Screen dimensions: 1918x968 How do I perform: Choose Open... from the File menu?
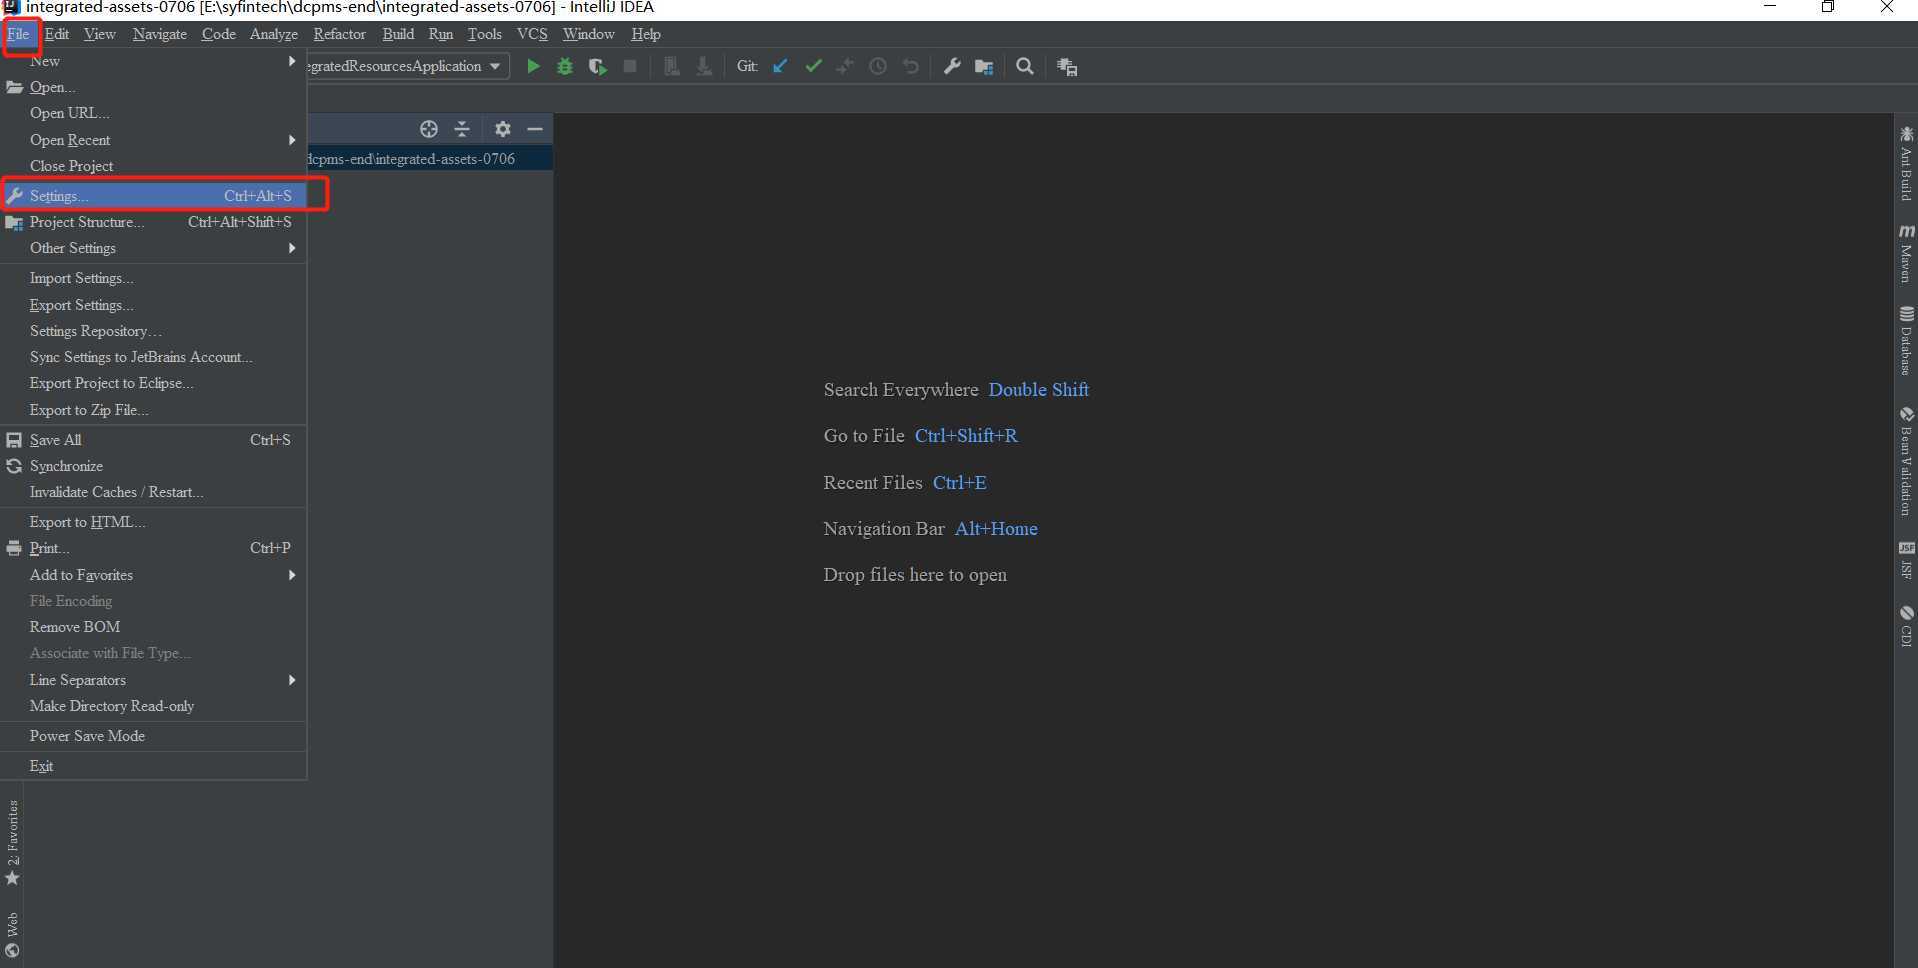click(x=153, y=87)
